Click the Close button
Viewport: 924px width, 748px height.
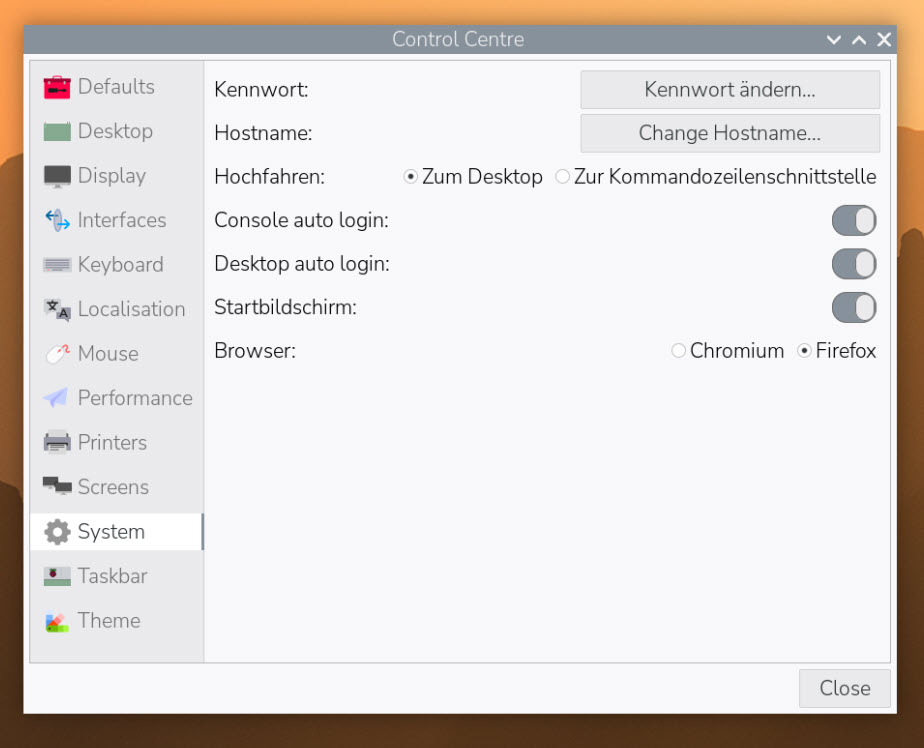[844, 688]
